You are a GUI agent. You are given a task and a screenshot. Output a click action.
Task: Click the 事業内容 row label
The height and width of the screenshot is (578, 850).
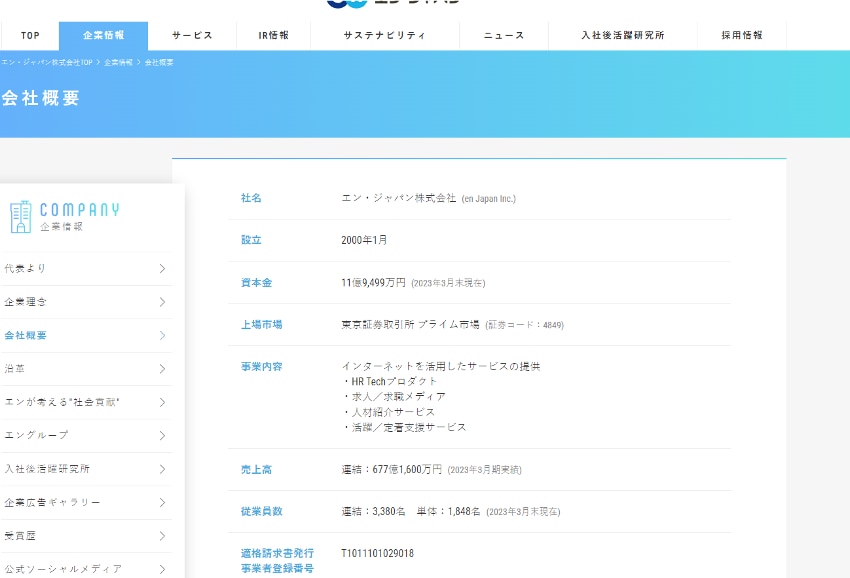pyautogui.click(x=261, y=367)
